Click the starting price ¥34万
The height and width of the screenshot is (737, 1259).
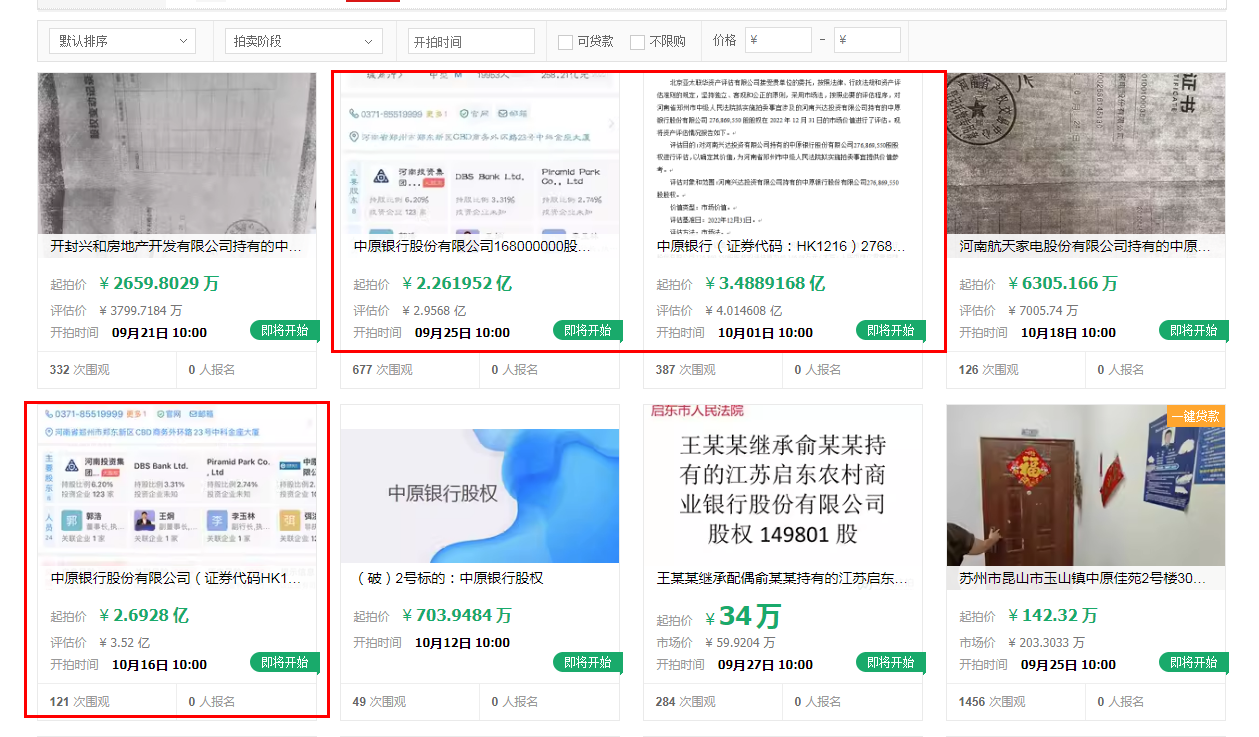[743, 615]
